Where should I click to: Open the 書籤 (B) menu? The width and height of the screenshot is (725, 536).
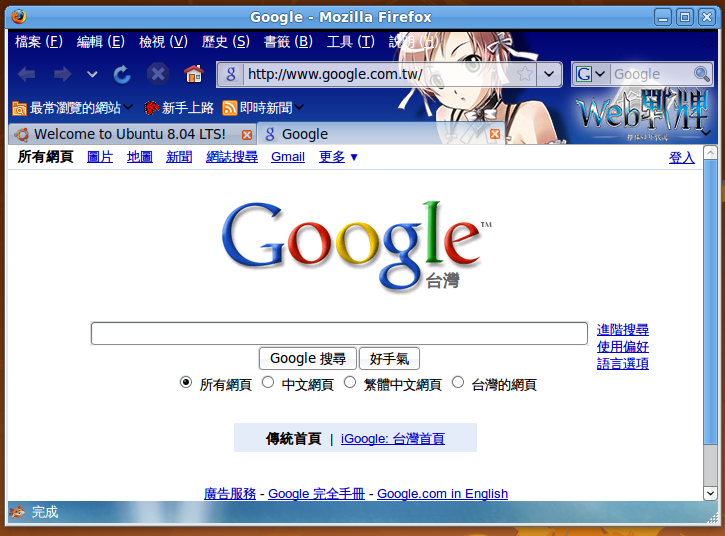point(288,42)
